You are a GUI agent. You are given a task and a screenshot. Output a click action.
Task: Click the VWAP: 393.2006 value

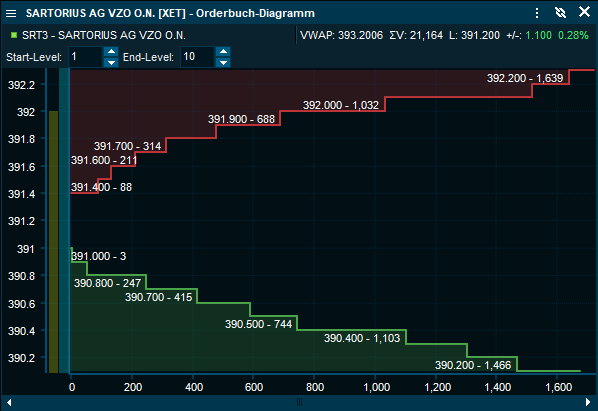[341, 35]
